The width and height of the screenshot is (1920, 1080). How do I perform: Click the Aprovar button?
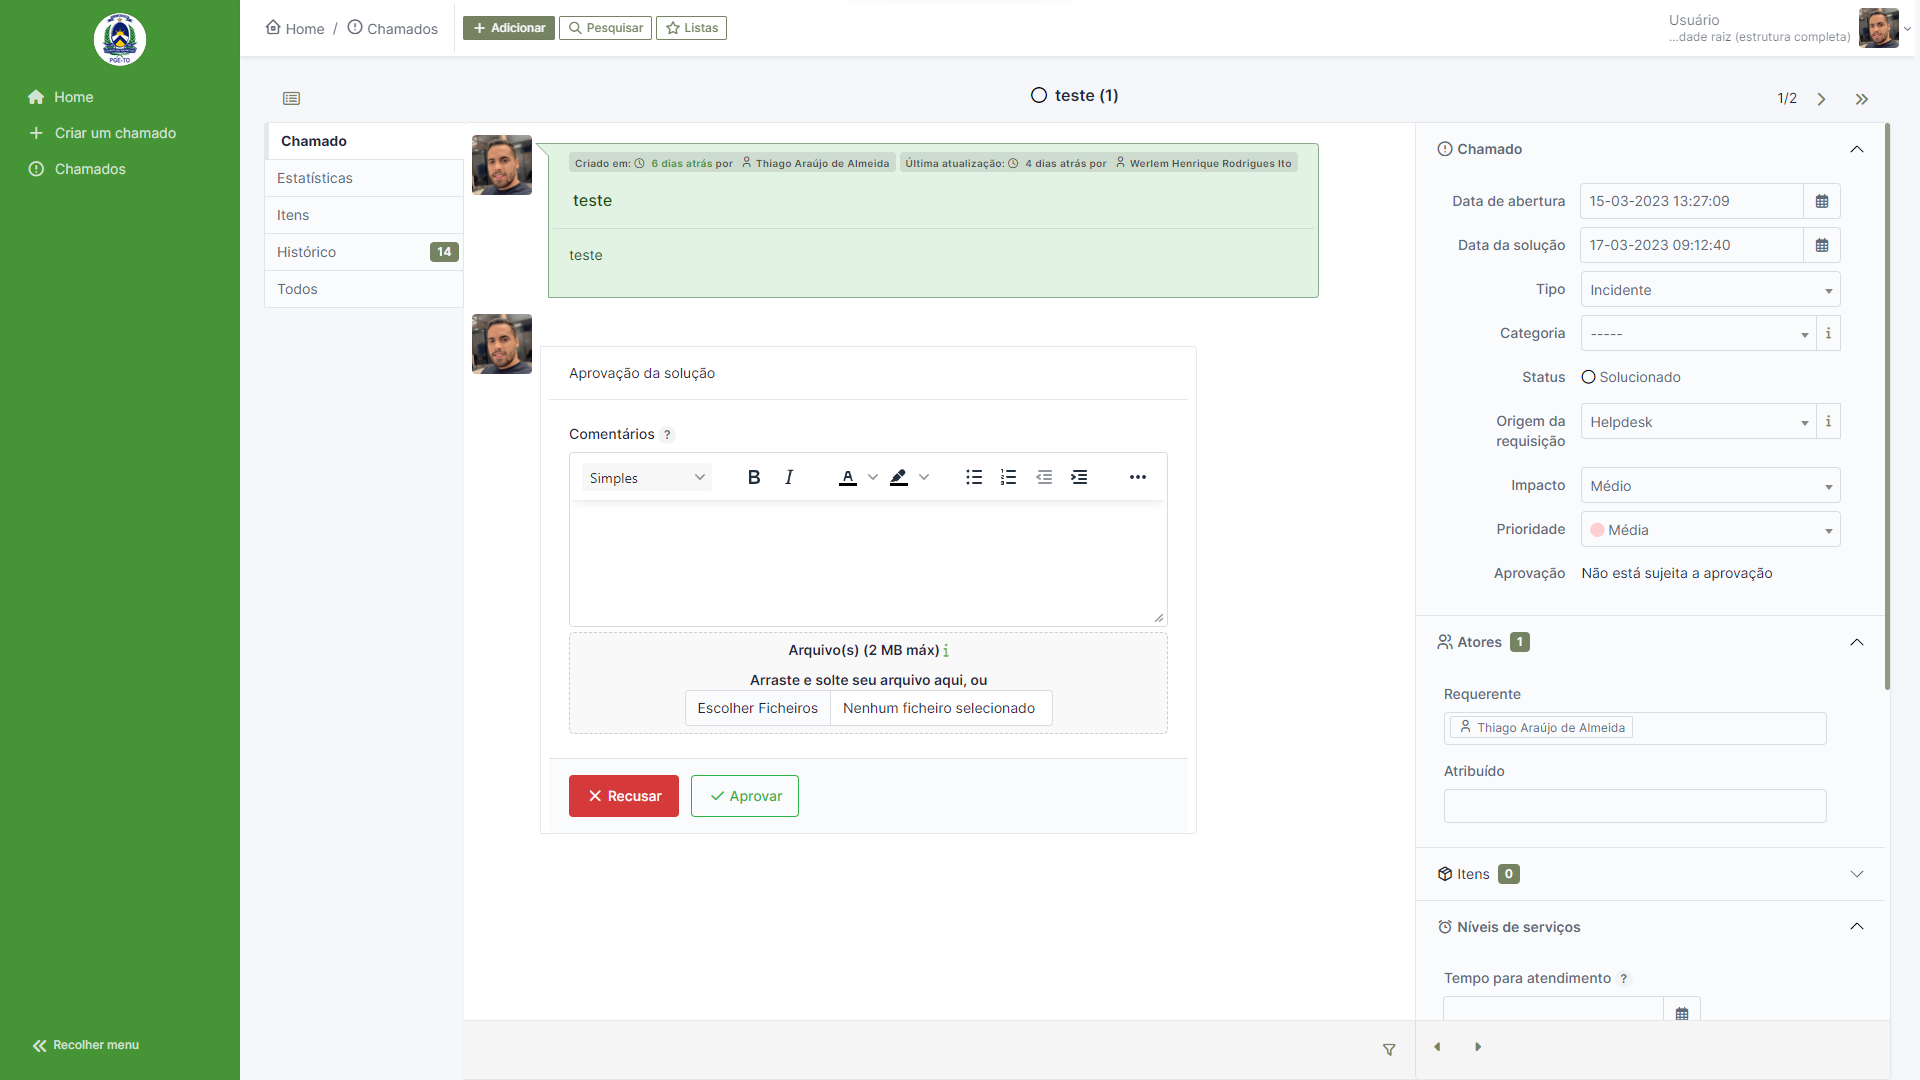[x=744, y=796]
